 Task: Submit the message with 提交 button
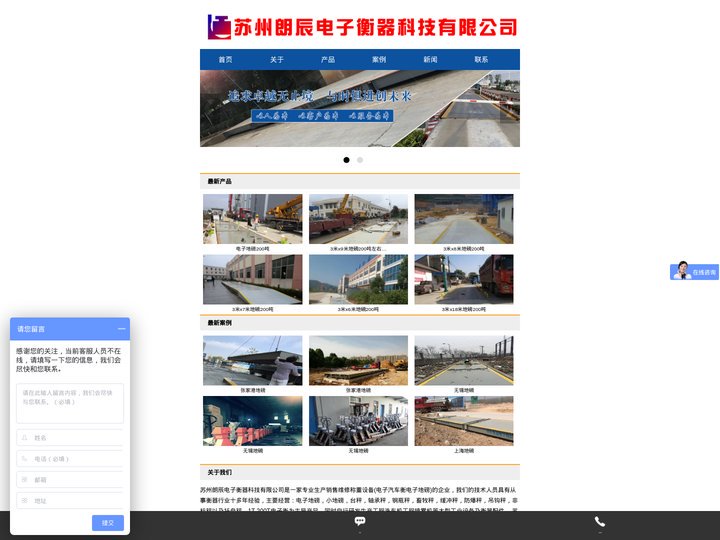click(x=108, y=523)
